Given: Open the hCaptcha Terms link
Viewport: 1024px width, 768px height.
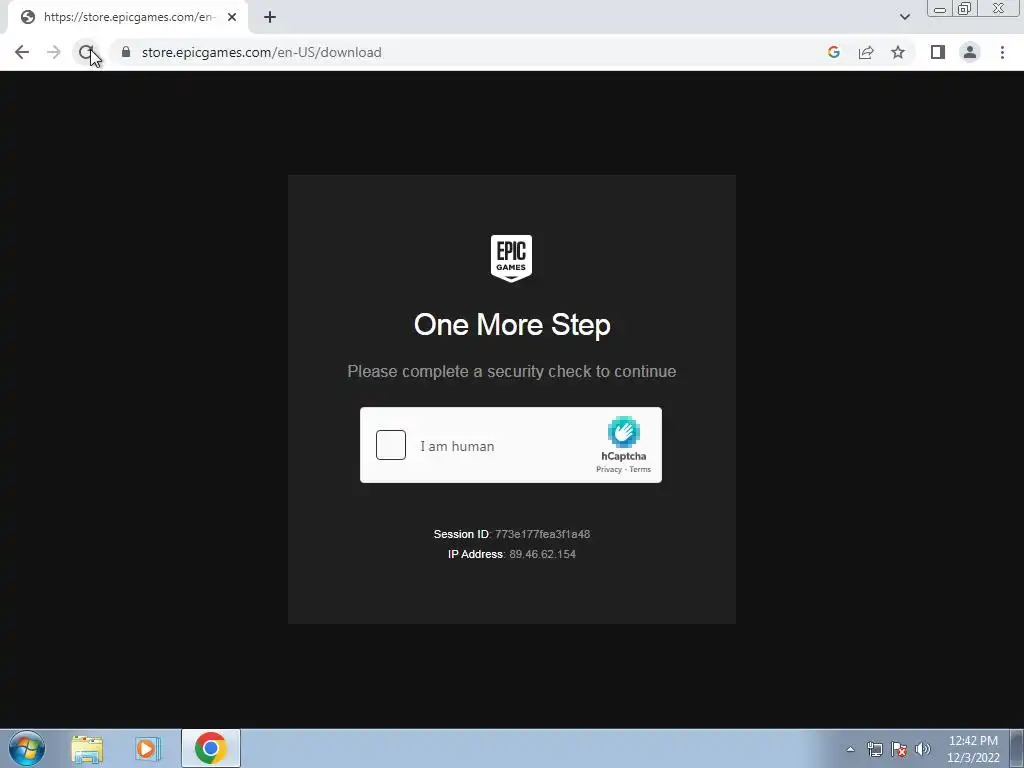Looking at the screenshot, I should pyautogui.click(x=640, y=470).
